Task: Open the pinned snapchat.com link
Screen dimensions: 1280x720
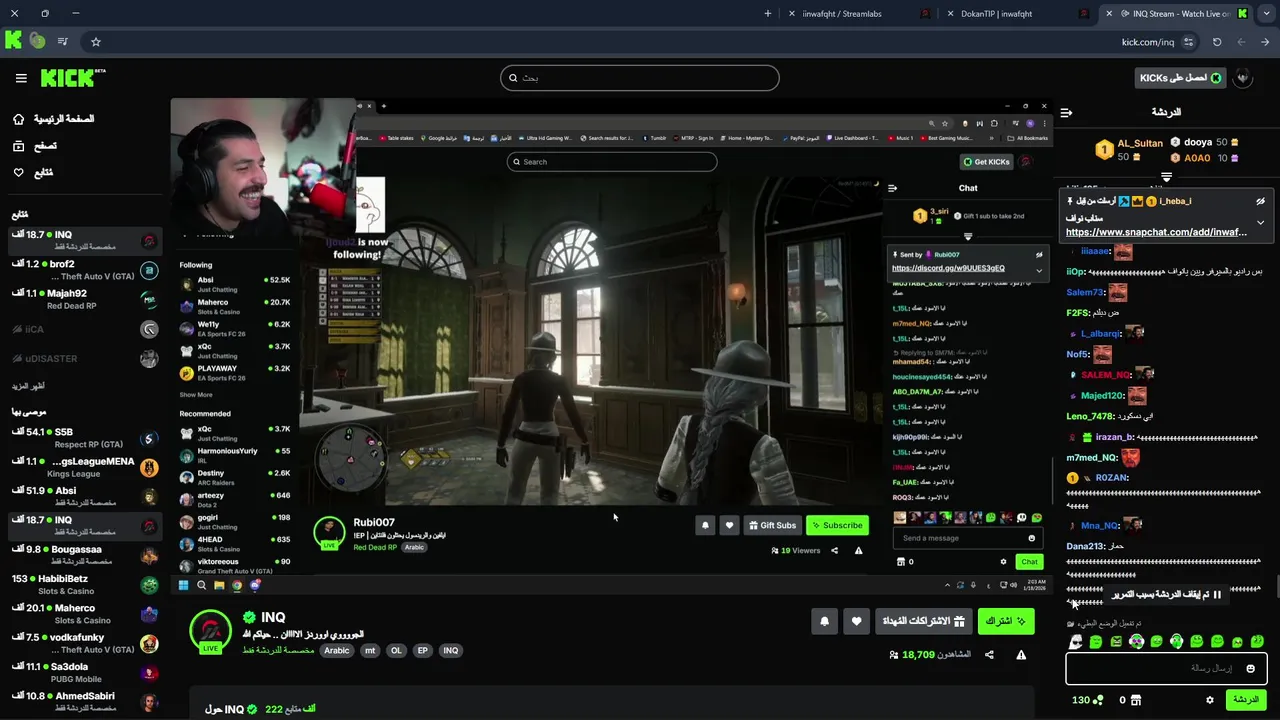Action: [x=1156, y=232]
